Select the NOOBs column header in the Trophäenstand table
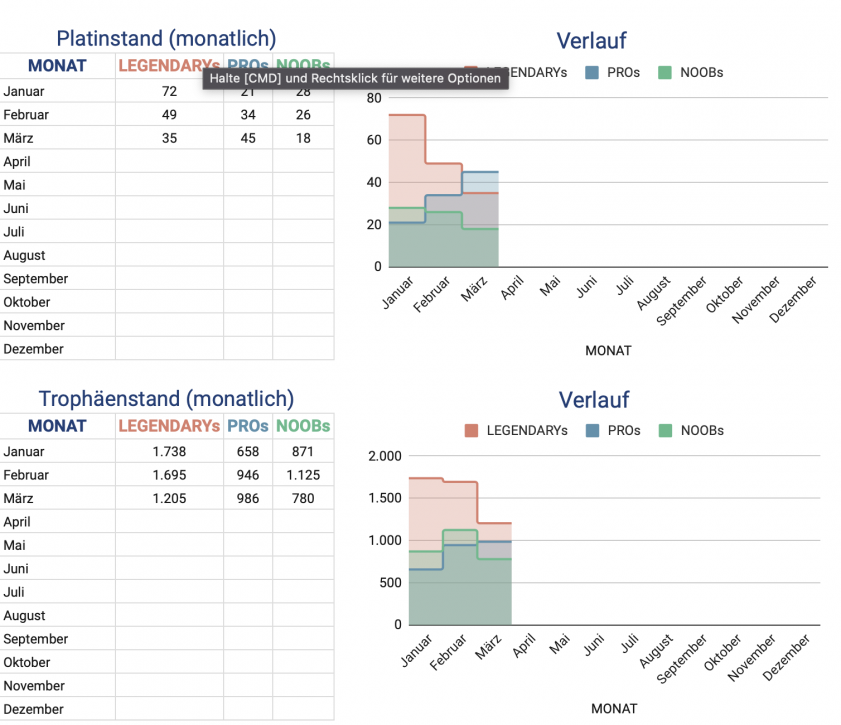841x725 pixels. click(x=303, y=426)
